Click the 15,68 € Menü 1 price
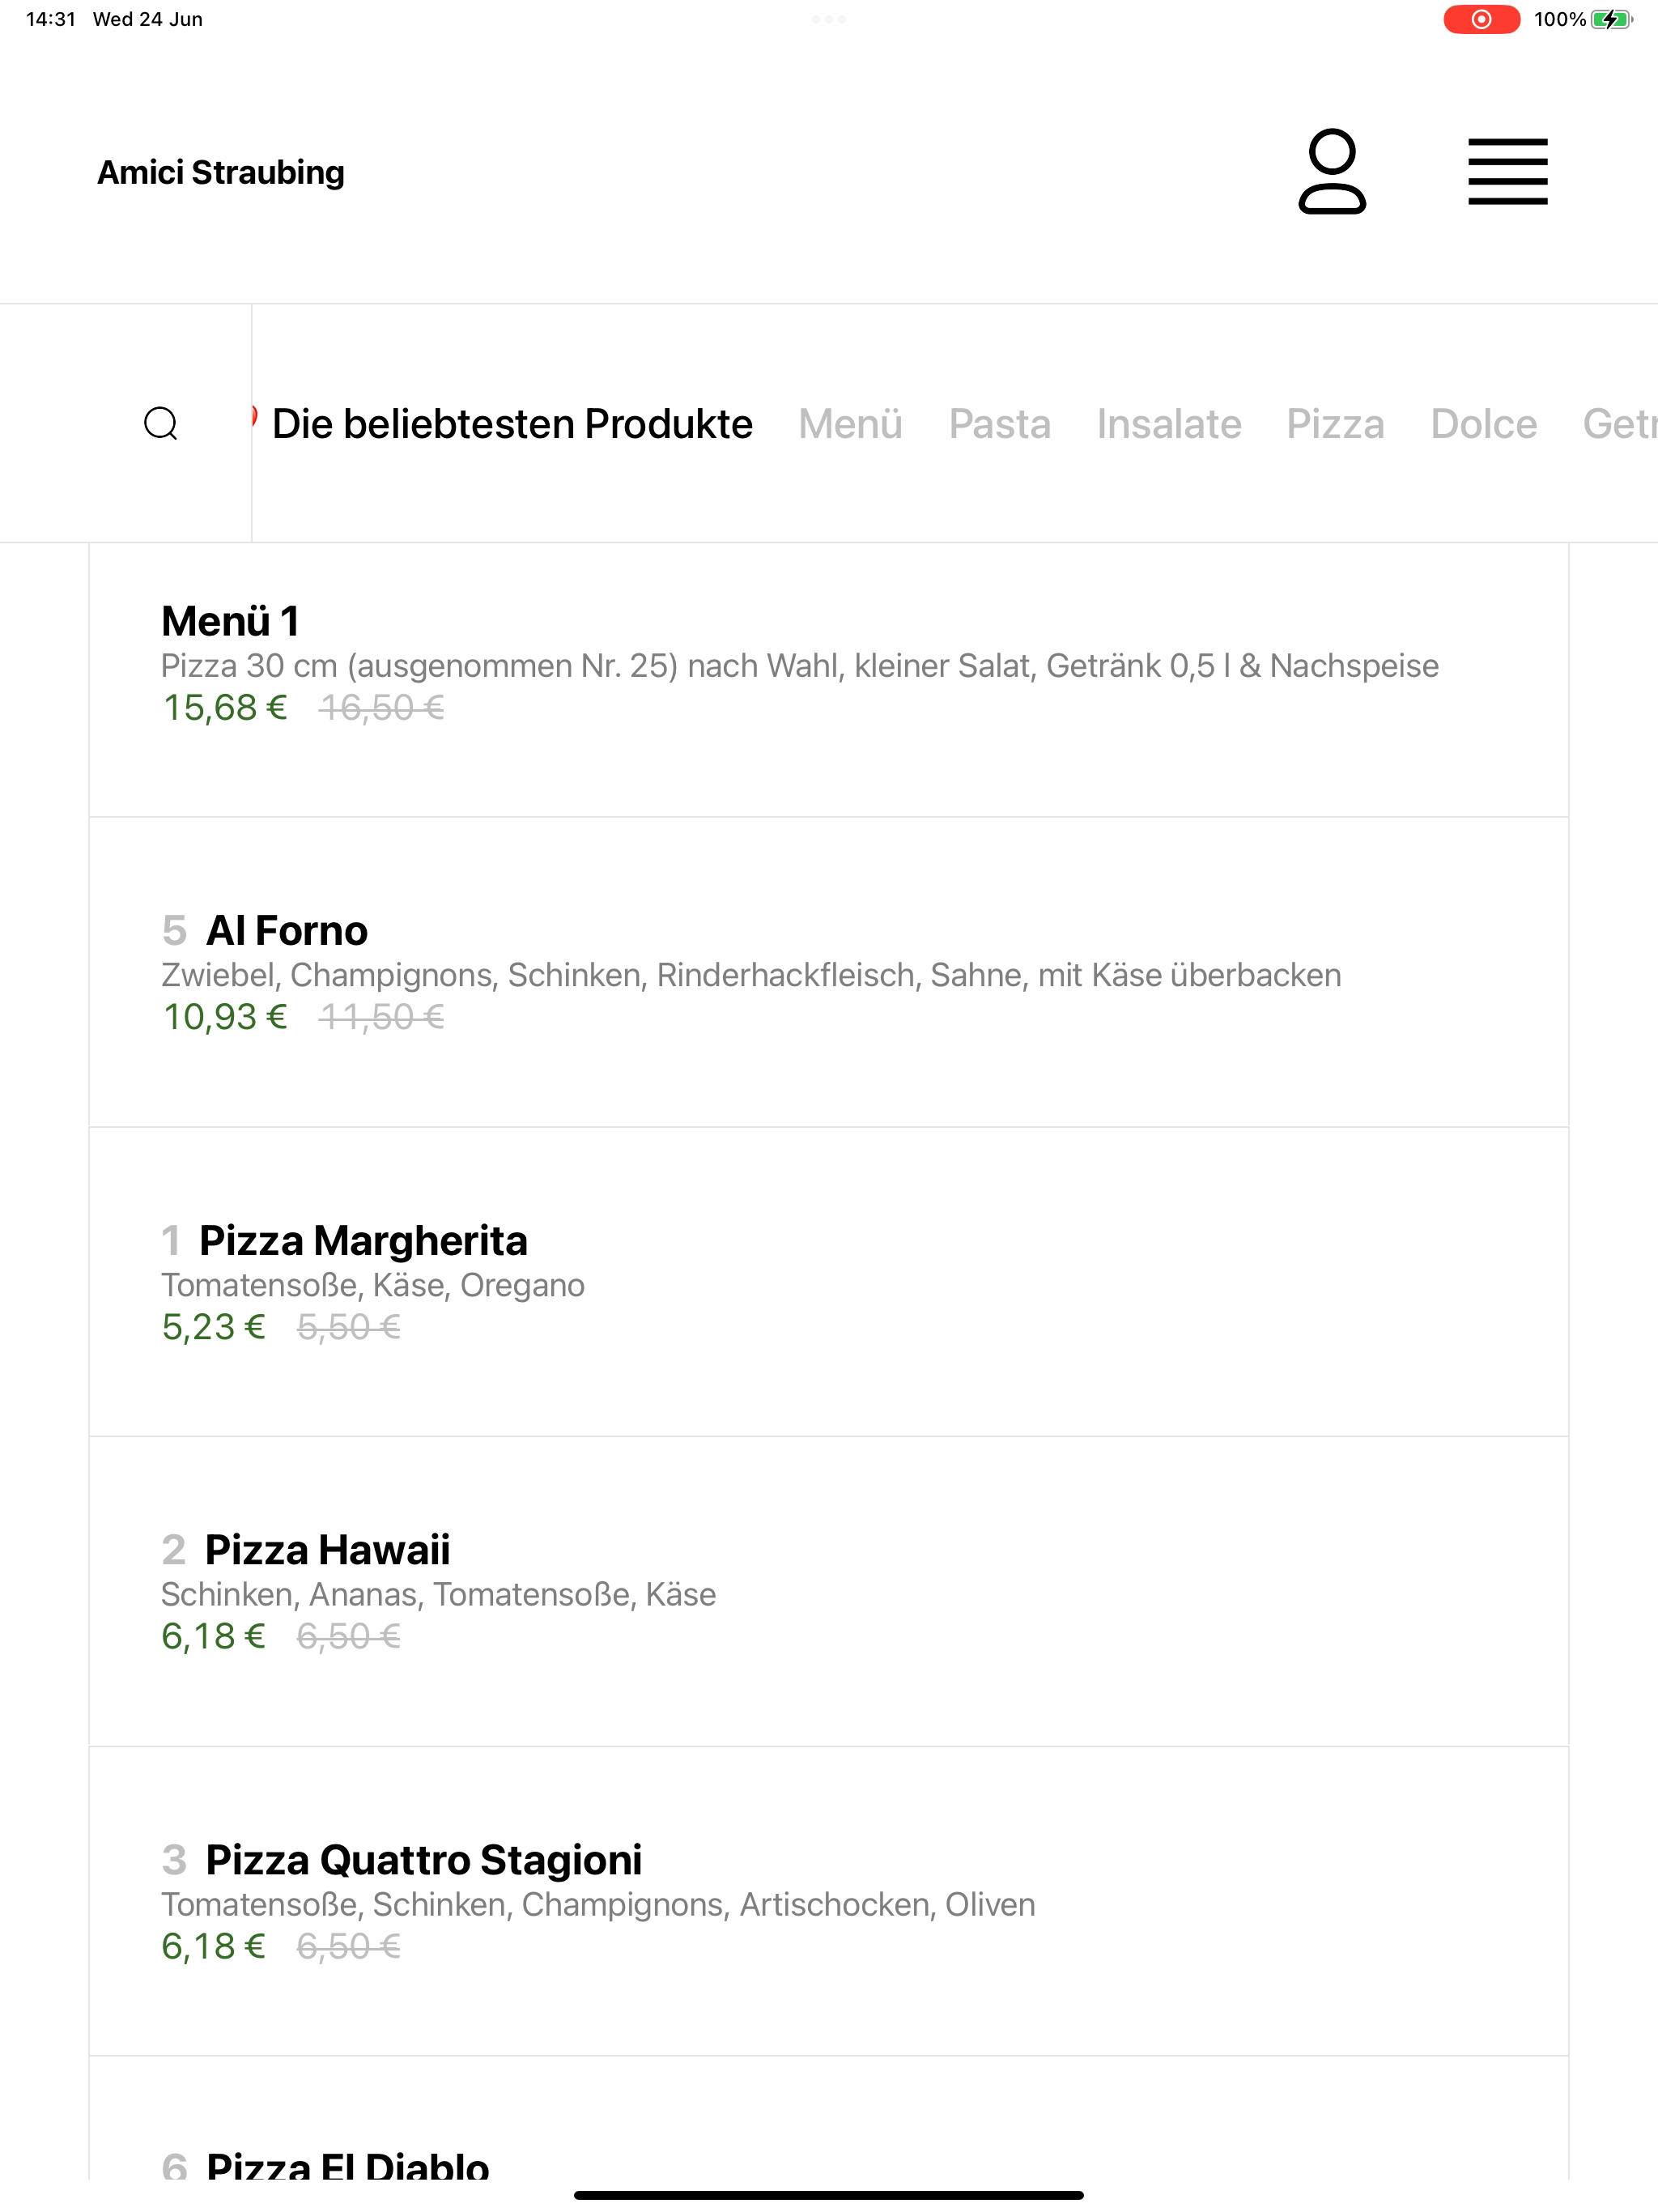This screenshot has width=1658, height=2212. (225, 708)
